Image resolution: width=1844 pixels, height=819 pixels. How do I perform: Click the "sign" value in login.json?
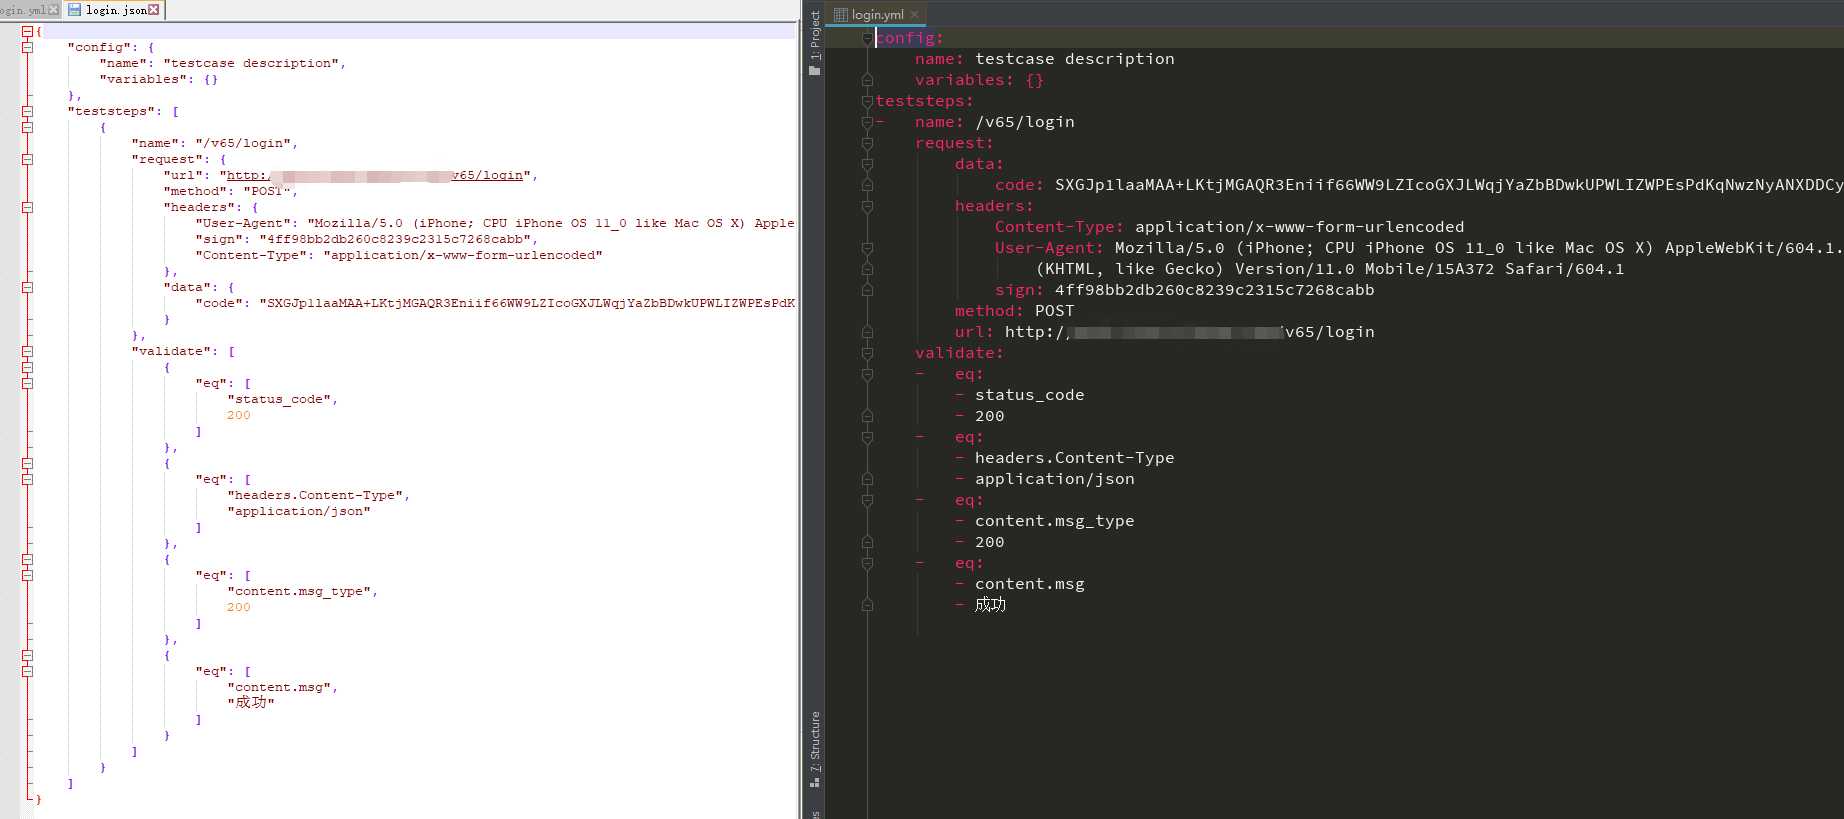click(395, 239)
